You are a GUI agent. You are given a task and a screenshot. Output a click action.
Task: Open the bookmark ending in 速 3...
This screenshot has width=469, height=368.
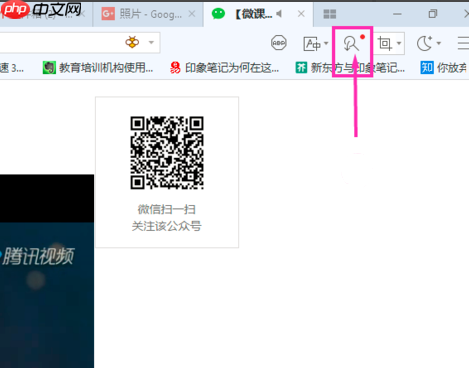click(12, 68)
